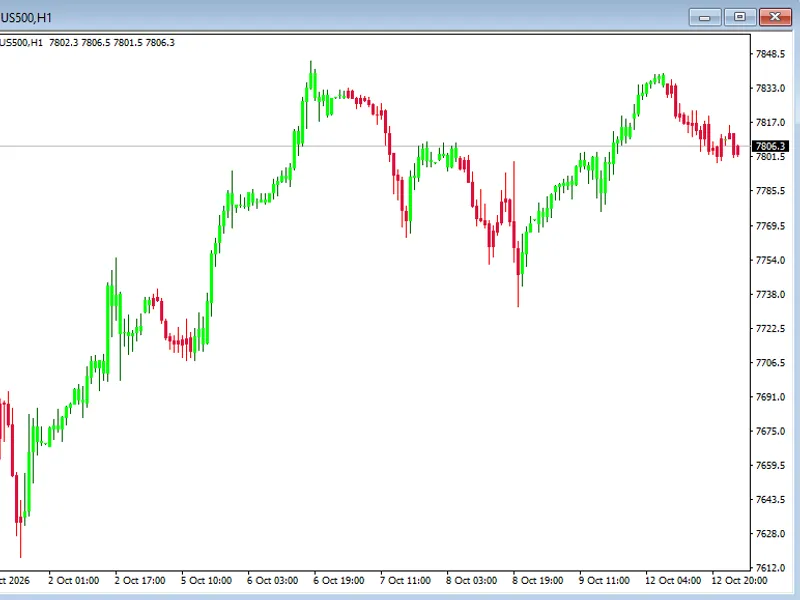
Task: Close the US500,H1 chart window
Action: pyautogui.click(x=775, y=17)
